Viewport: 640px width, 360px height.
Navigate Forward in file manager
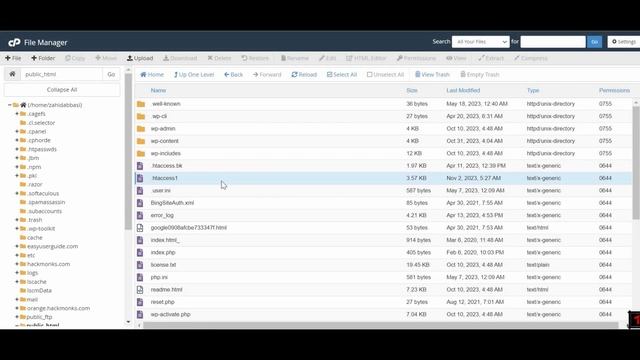click(x=267, y=75)
